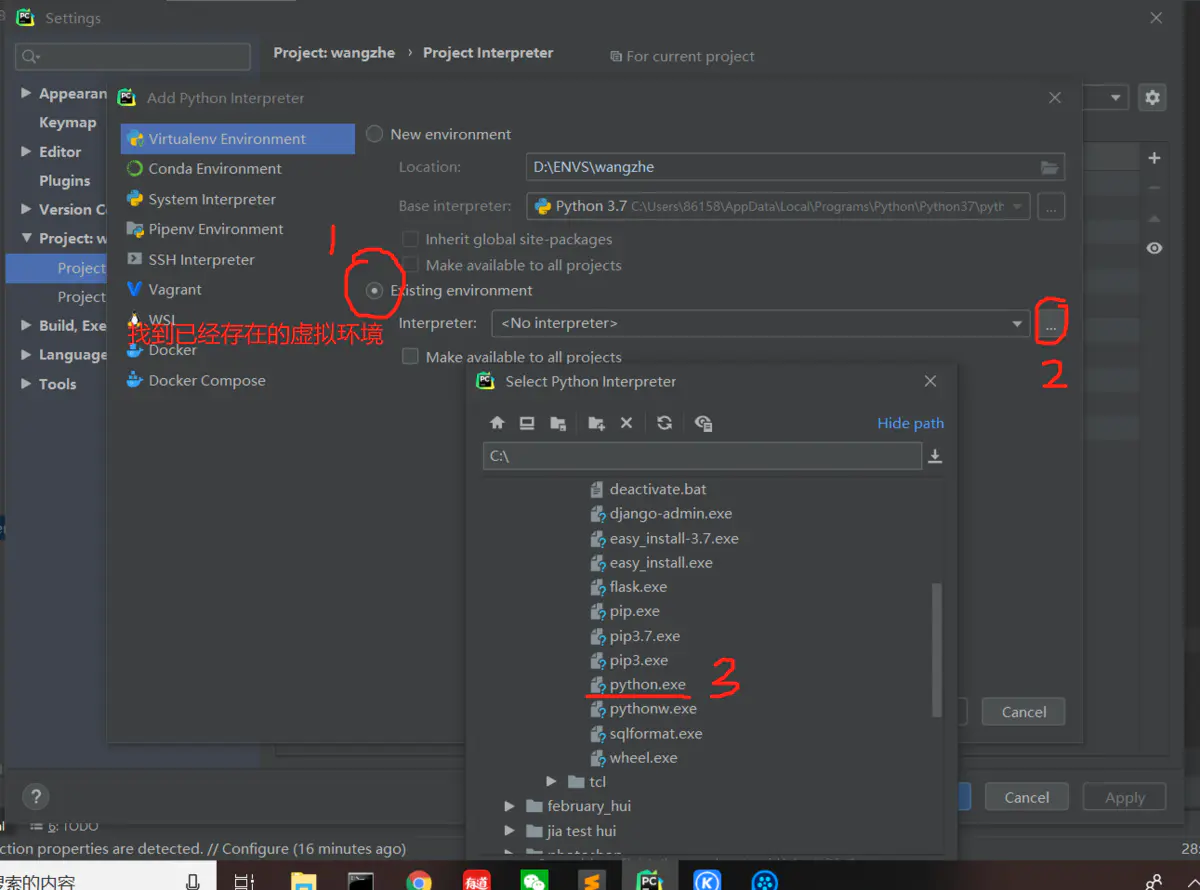Click the delete X toolbar icon
Screen dimensions: 1200x890
[626, 423]
